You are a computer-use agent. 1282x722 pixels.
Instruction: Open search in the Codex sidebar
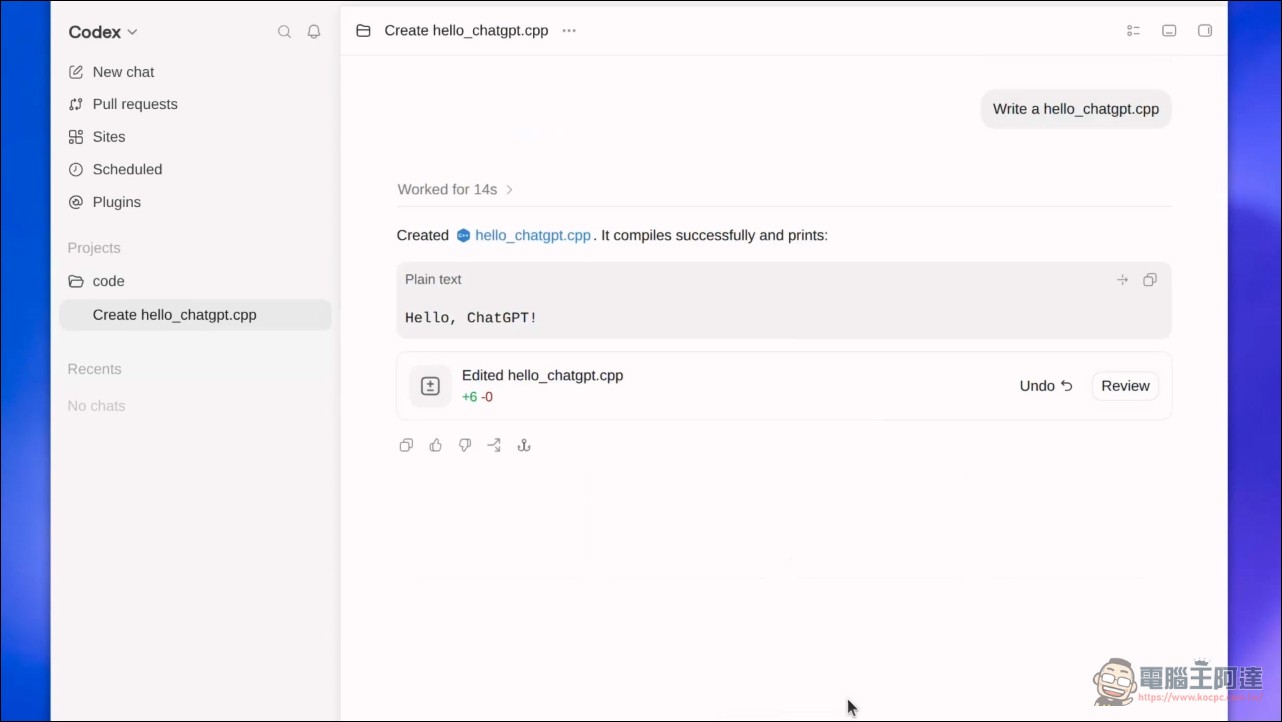click(284, 32)
